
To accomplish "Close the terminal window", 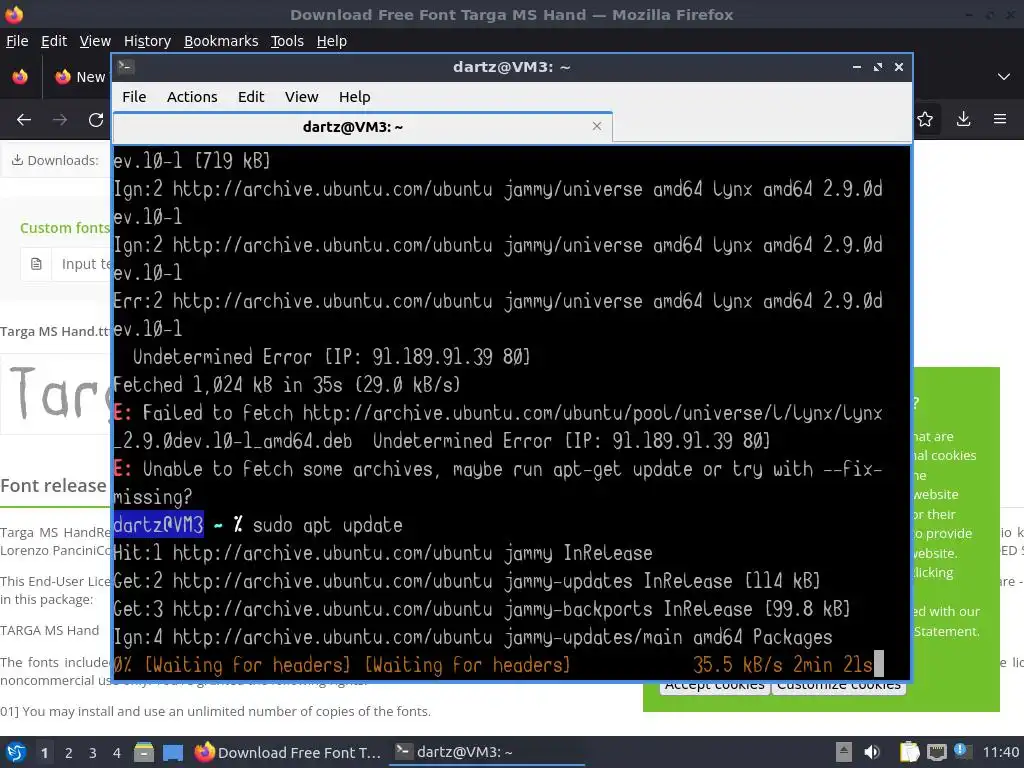I will pos(899,67).
